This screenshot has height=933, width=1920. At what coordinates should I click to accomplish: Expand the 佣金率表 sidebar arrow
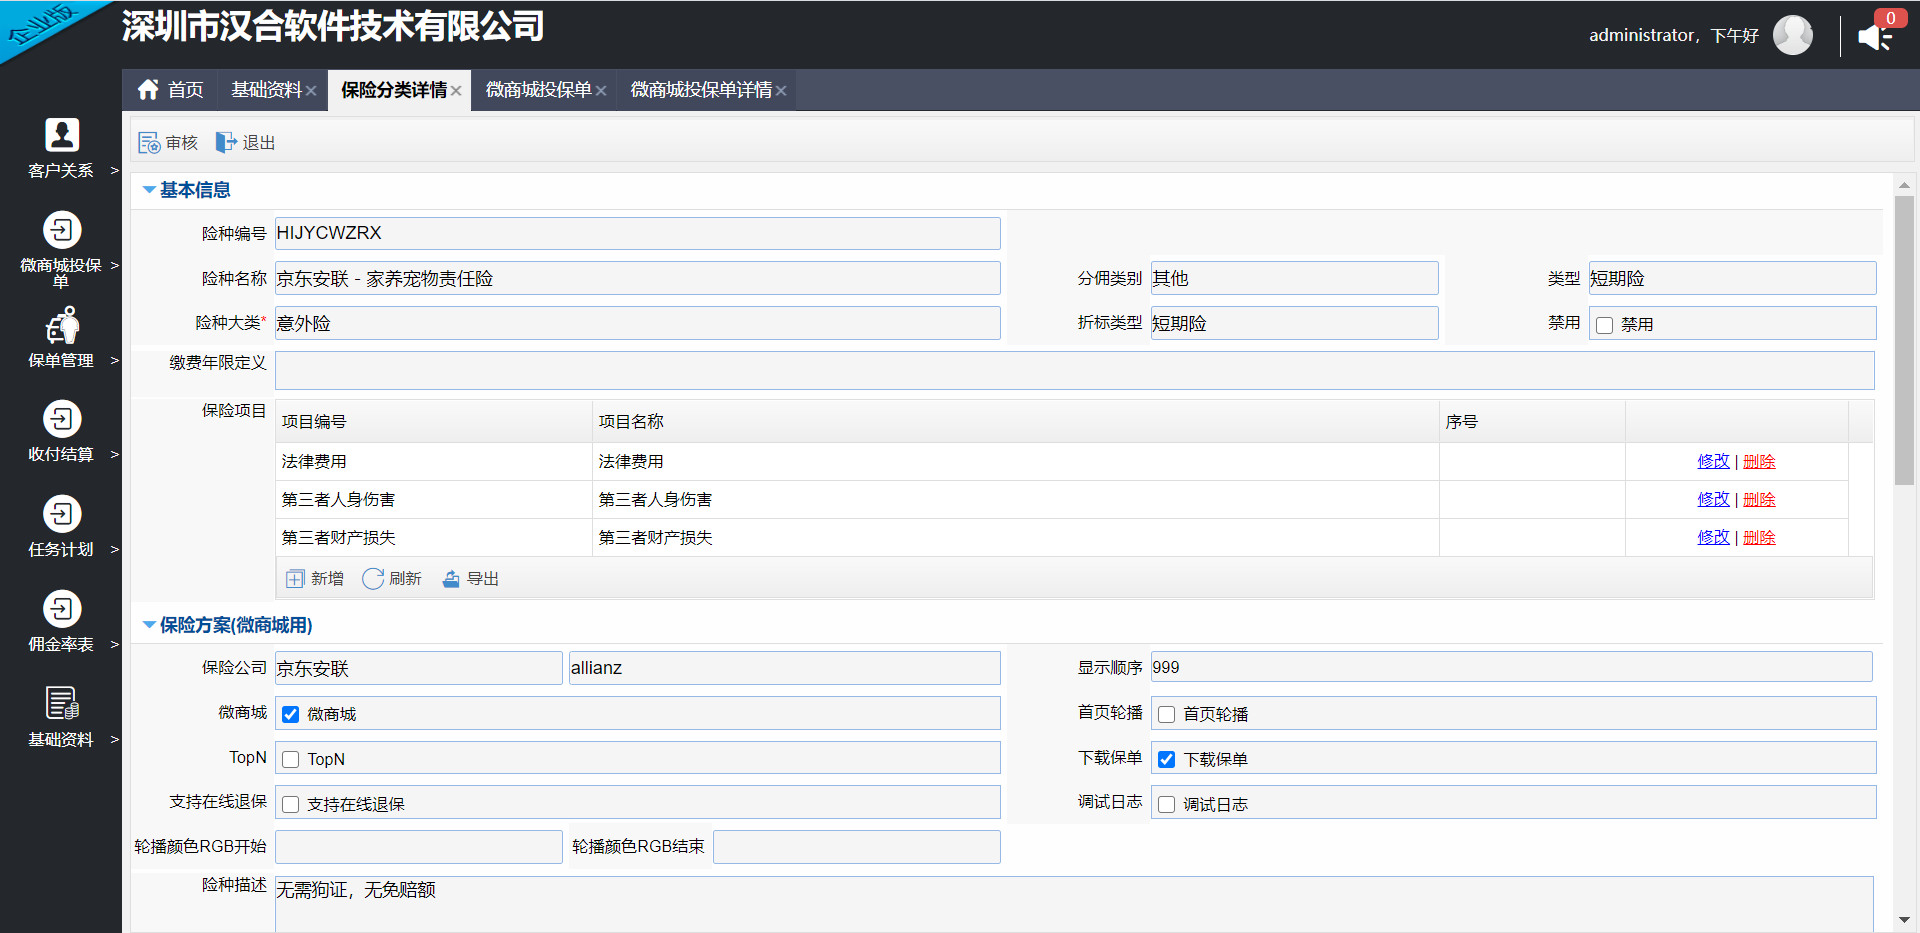coord(114,645)
